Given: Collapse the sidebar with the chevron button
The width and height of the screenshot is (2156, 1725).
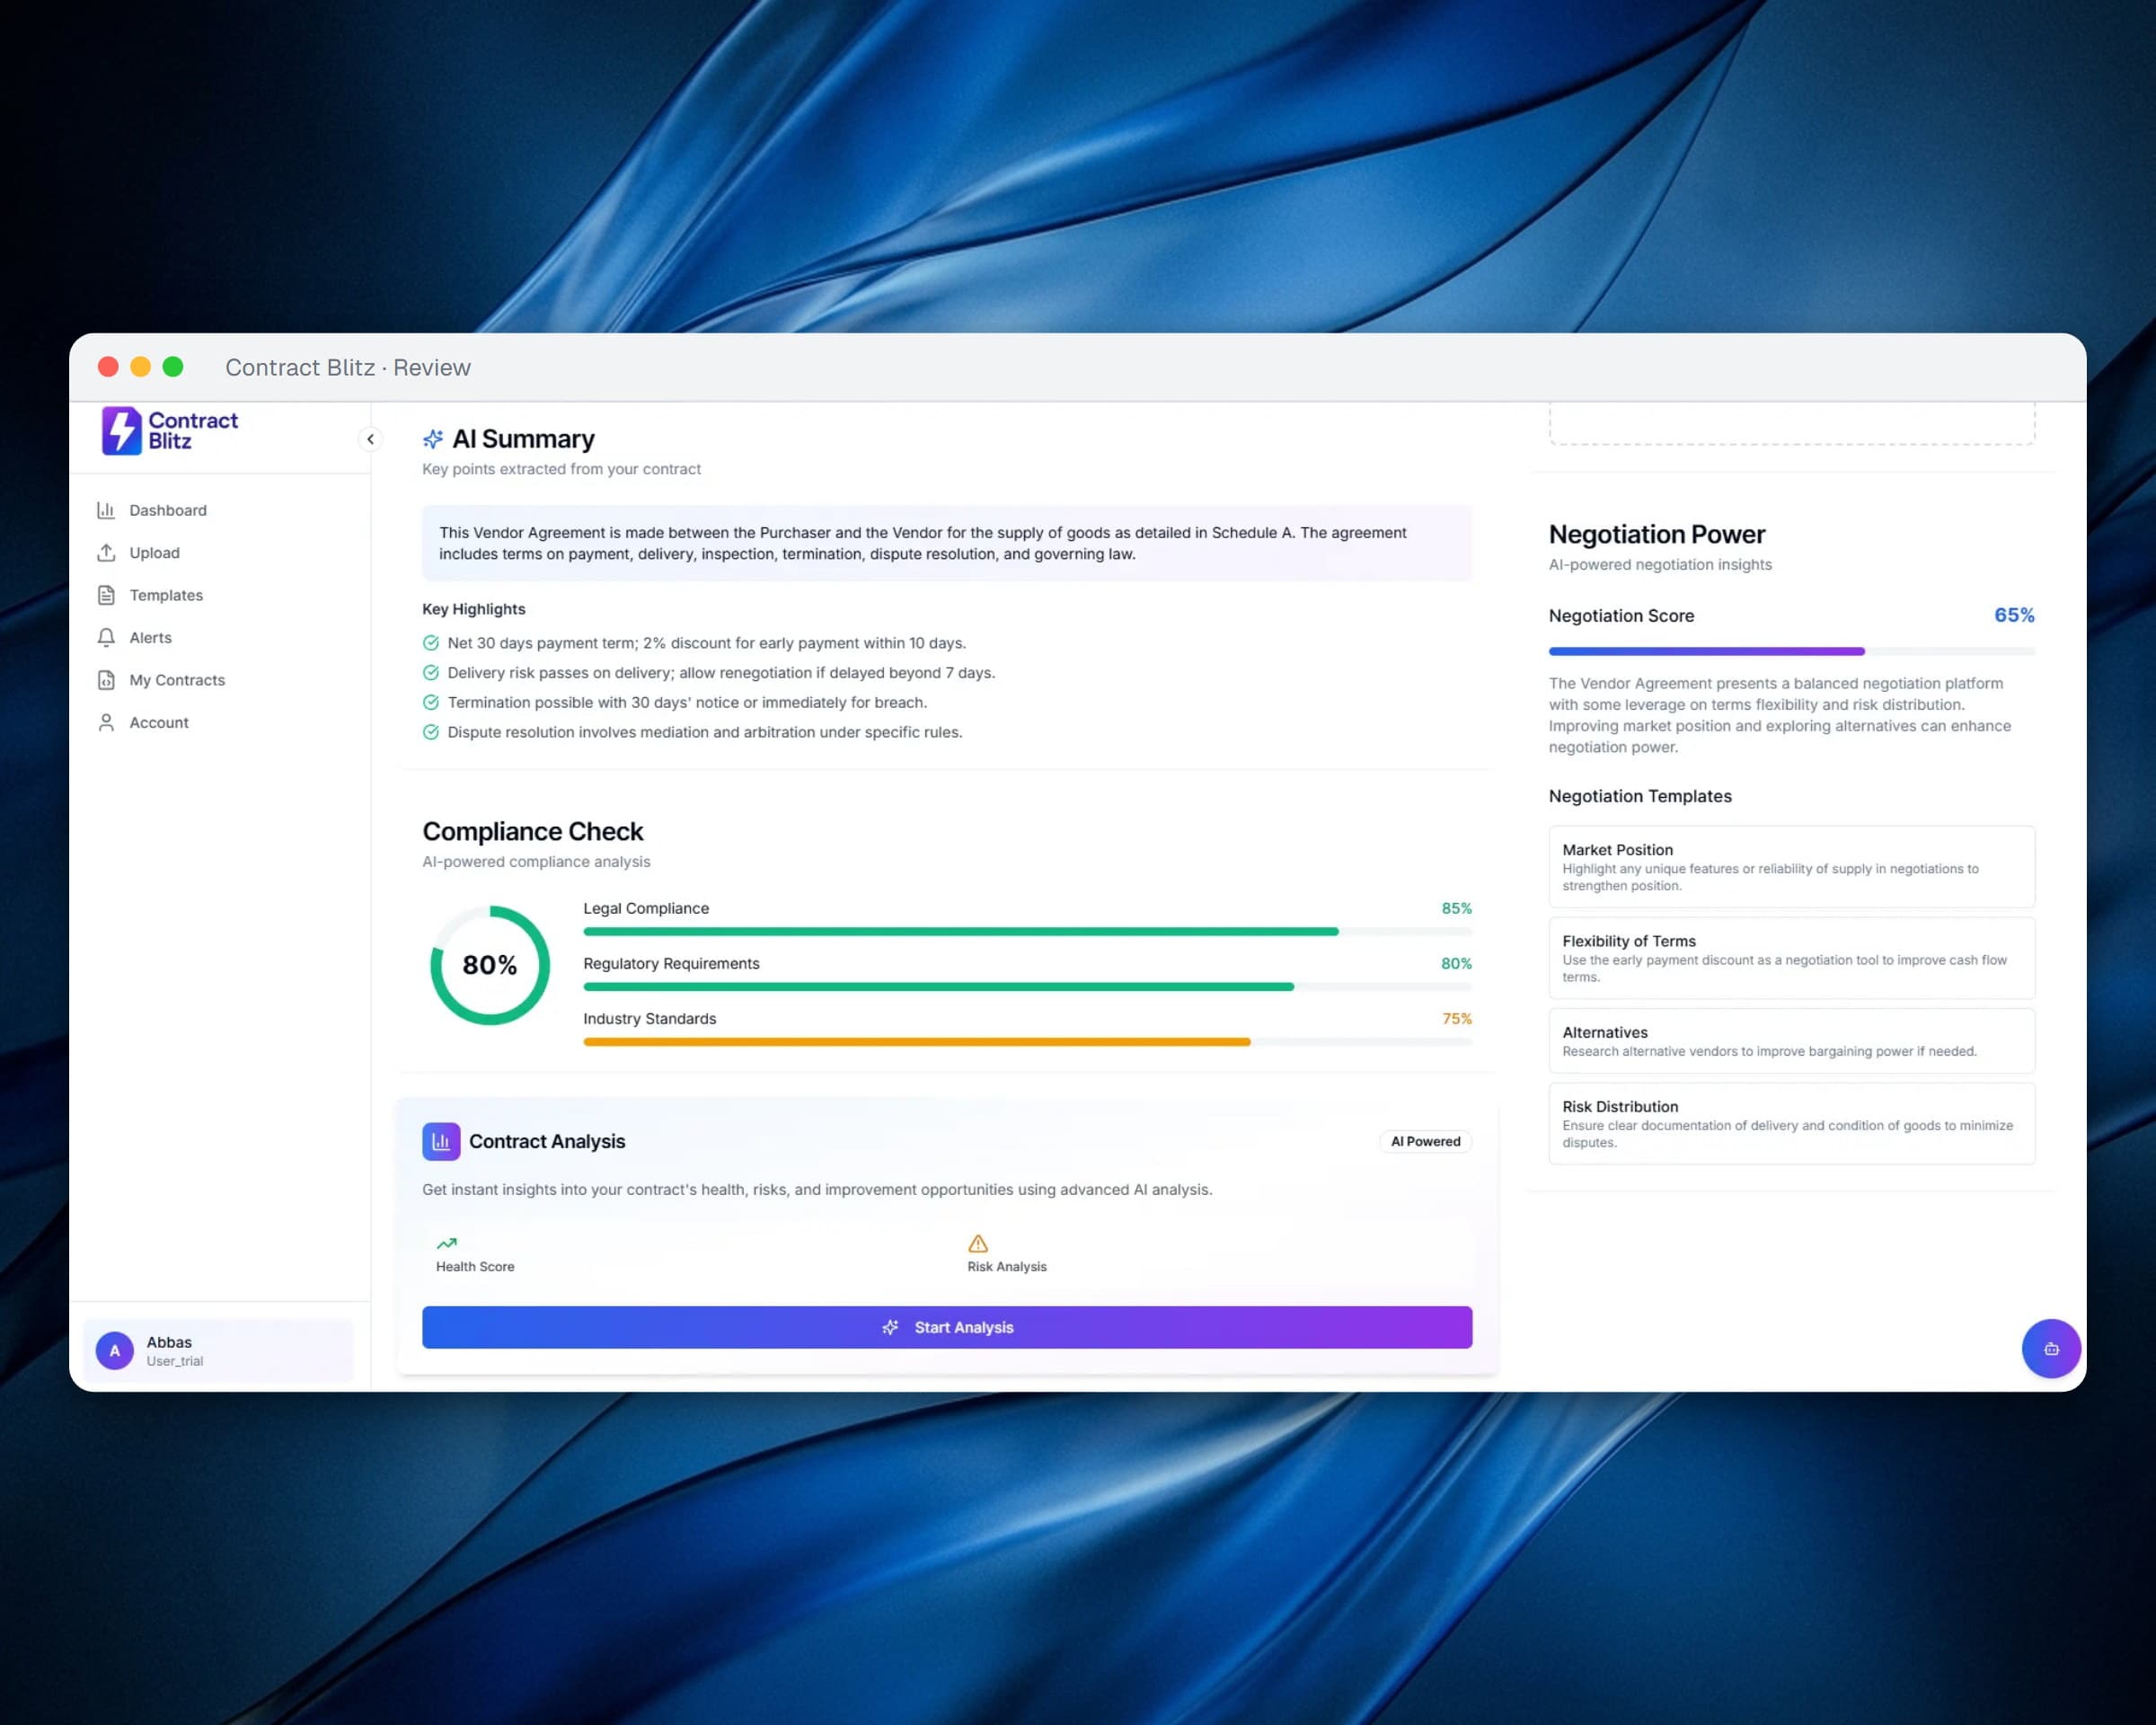Looking at the screenshot, I should pos(370,439).
